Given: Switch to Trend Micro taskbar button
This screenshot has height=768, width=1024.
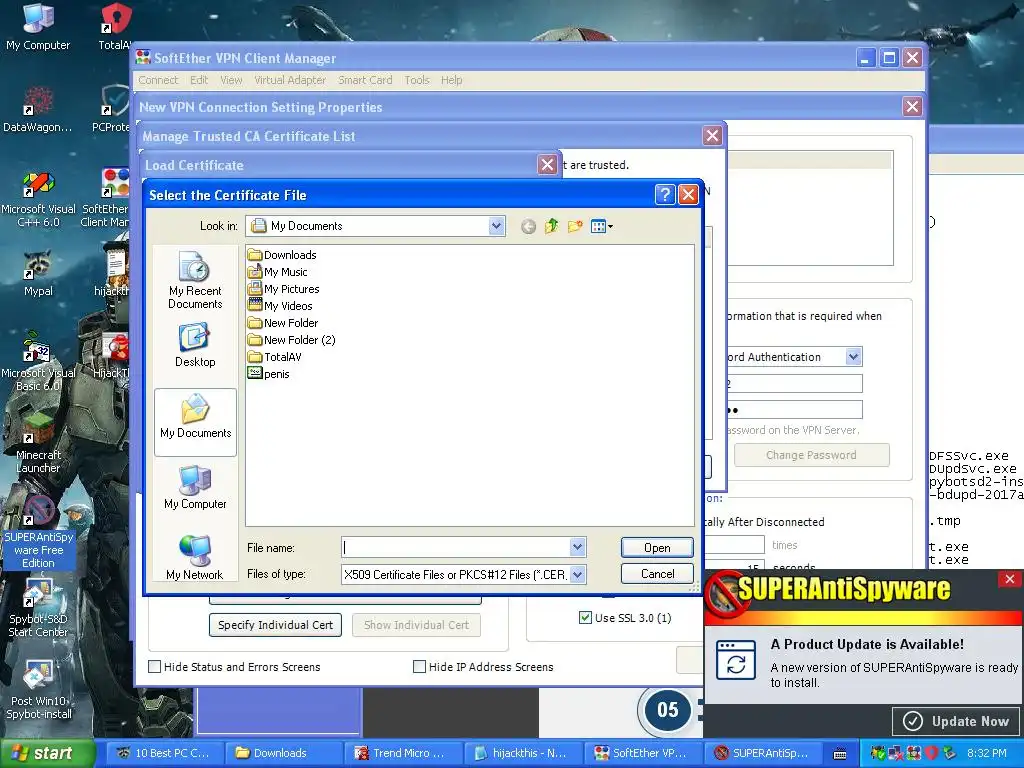Looking at the screenshot, I should [x=402, y=753].
